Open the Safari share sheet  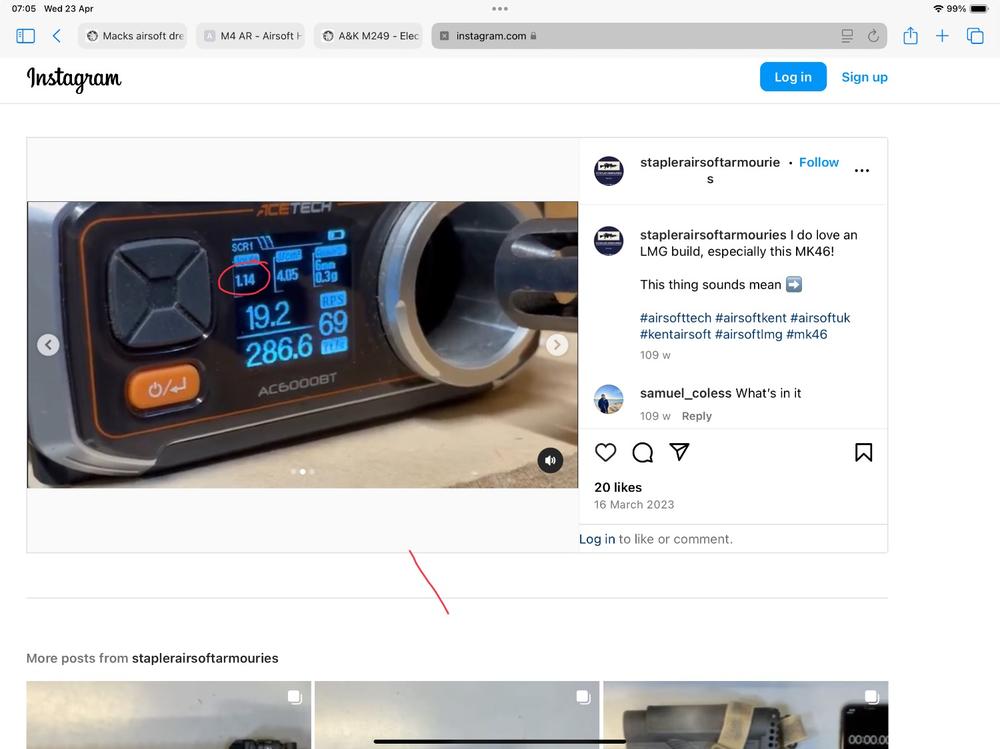[910, 36]
